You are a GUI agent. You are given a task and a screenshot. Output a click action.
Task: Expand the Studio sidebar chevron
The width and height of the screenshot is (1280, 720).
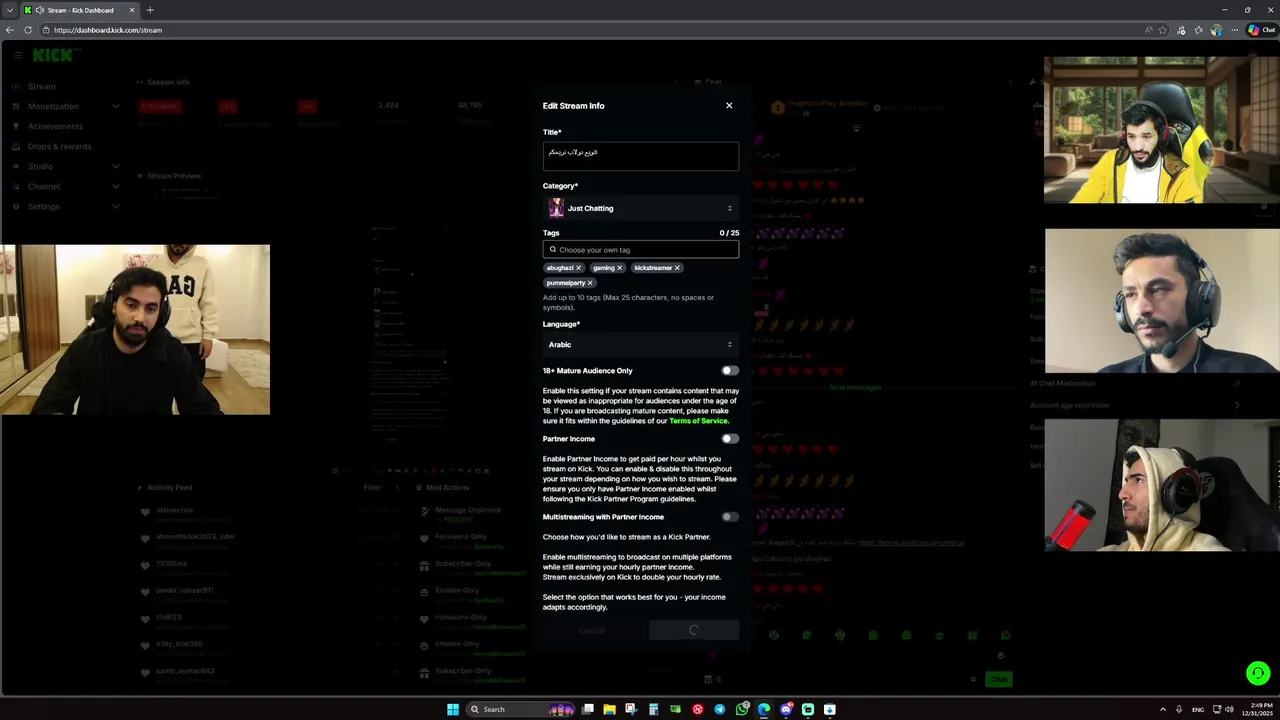(x=116, y=166)
